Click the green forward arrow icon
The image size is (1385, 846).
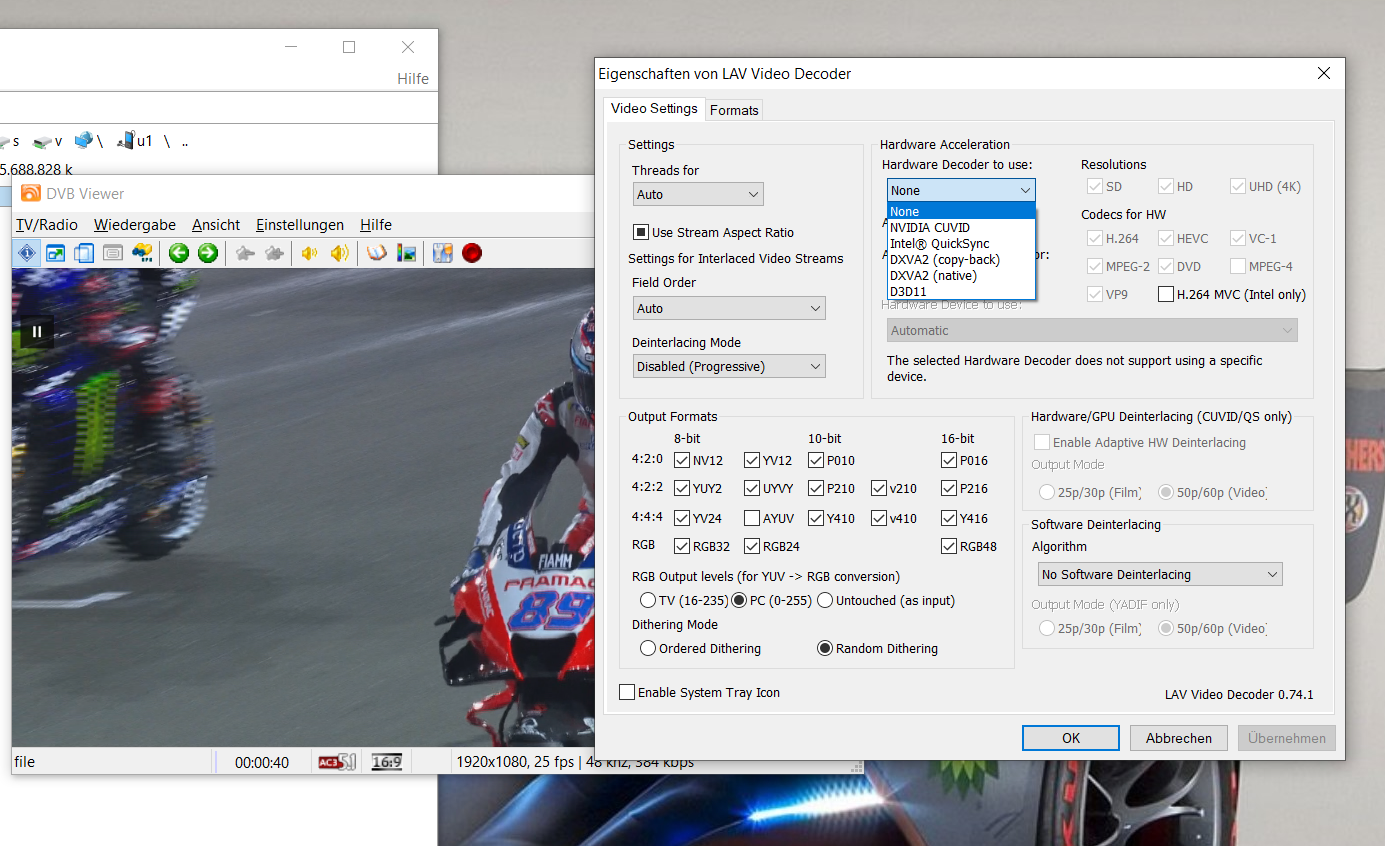click(207, 253)
